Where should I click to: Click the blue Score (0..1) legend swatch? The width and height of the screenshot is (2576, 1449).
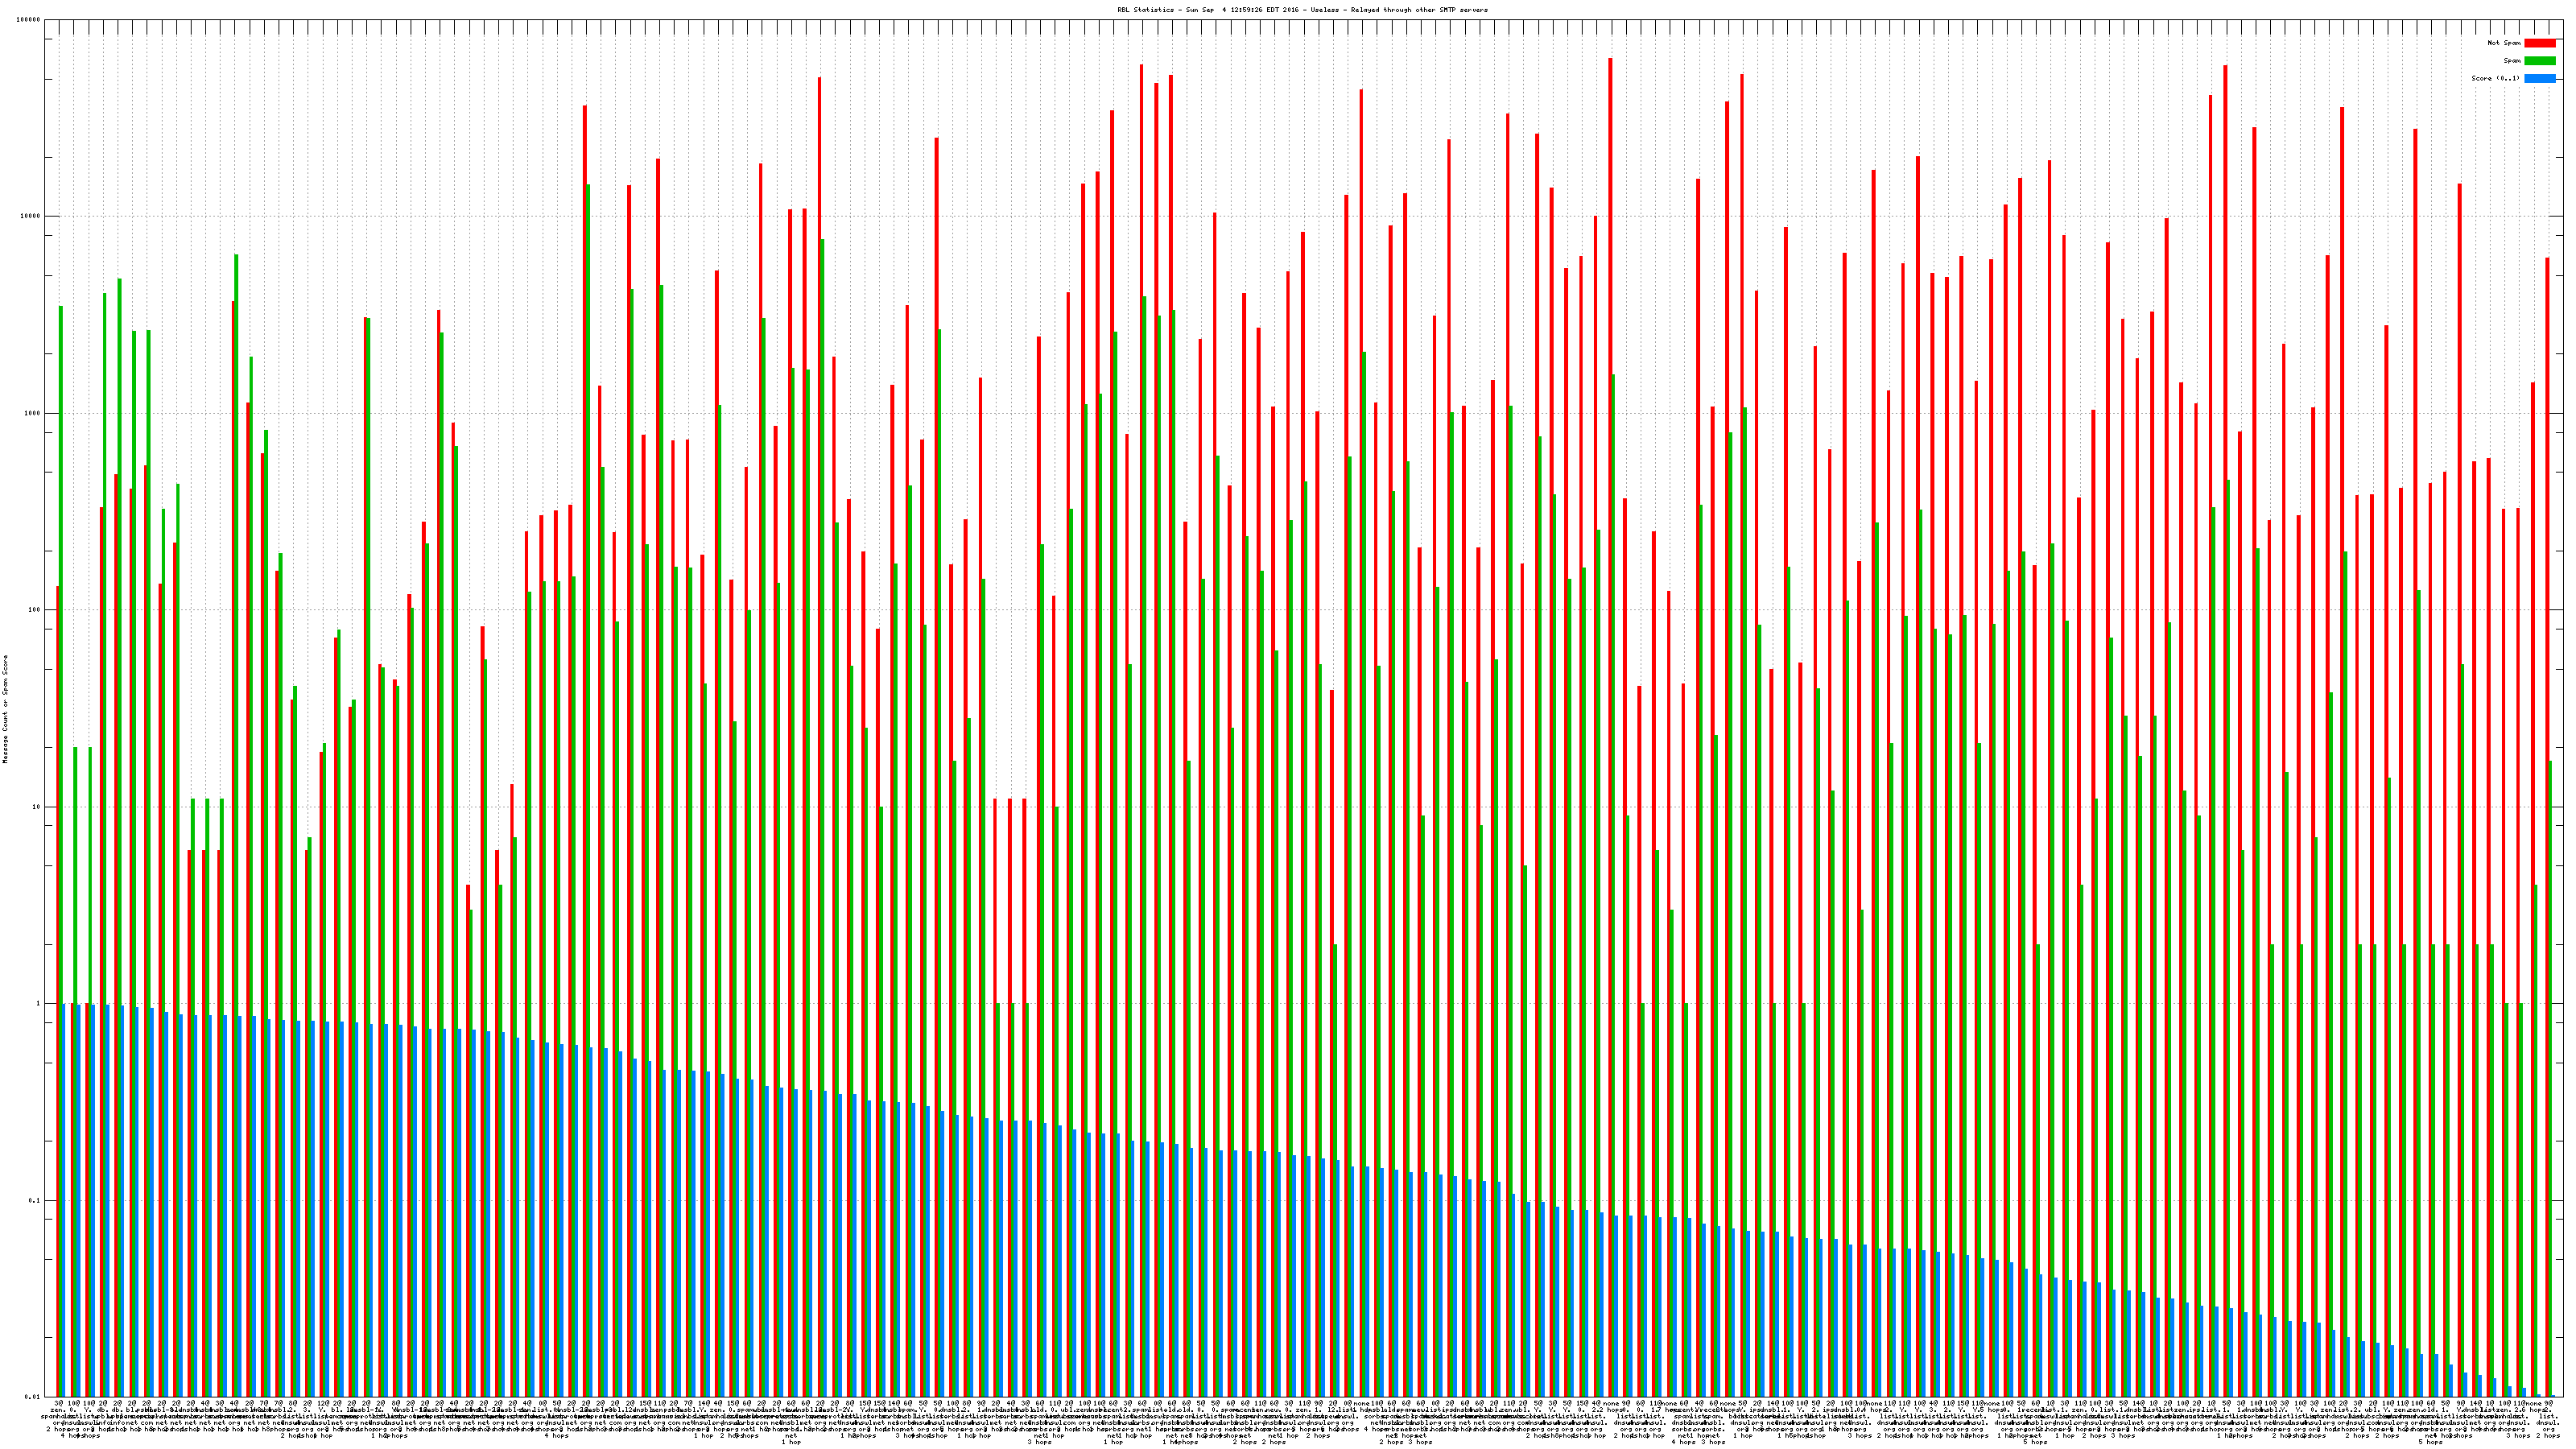click(x=2539, y=78)
